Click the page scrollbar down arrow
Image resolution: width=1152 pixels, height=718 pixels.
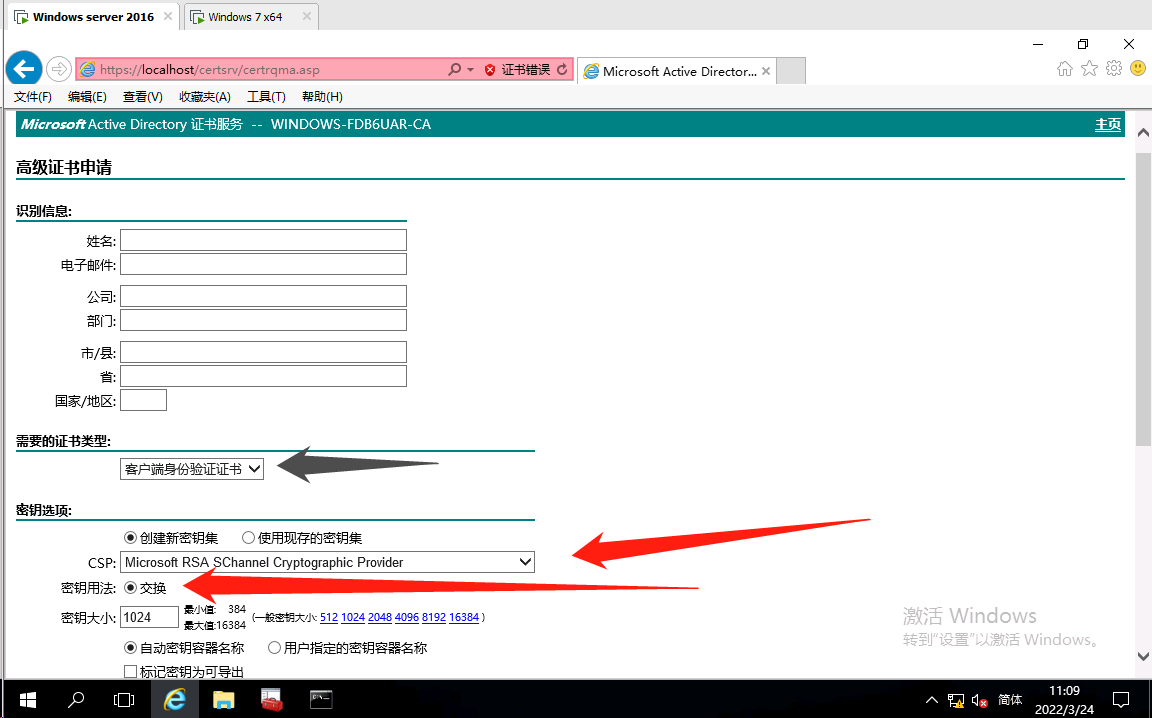pos(1143,656)
